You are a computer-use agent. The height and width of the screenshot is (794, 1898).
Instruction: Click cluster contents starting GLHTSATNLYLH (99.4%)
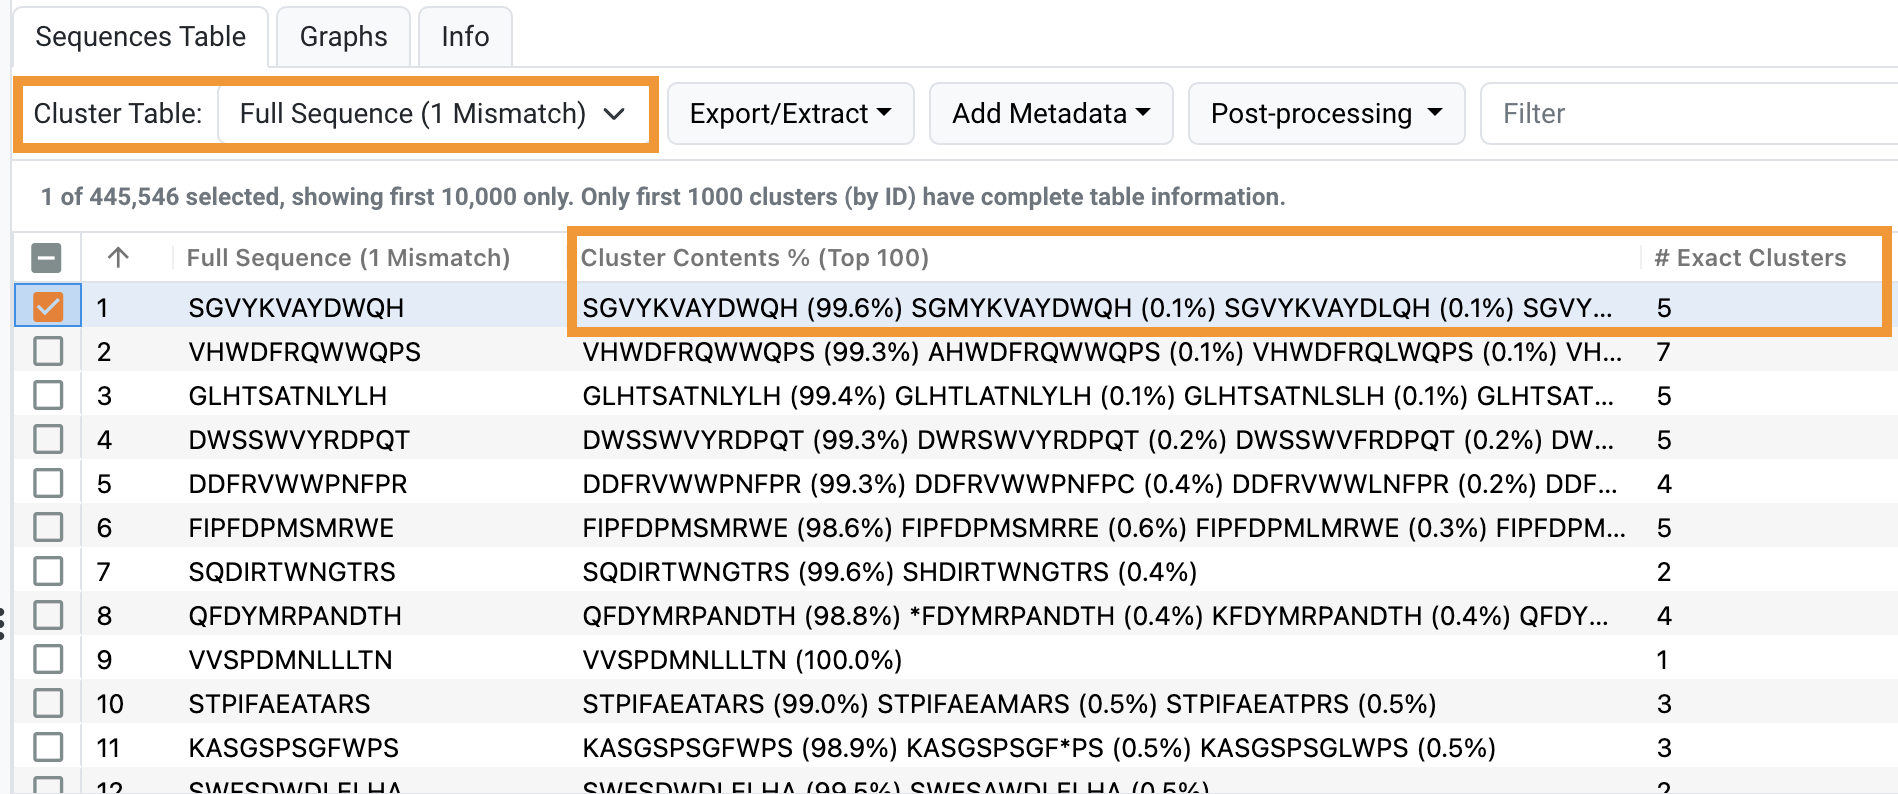(1098, 396)
